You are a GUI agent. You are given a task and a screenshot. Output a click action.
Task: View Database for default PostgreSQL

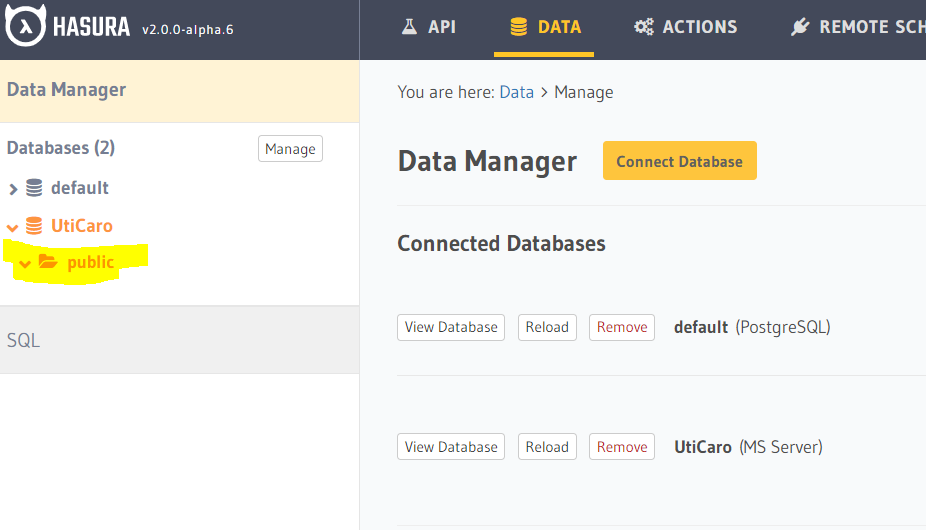pos(451,327)
